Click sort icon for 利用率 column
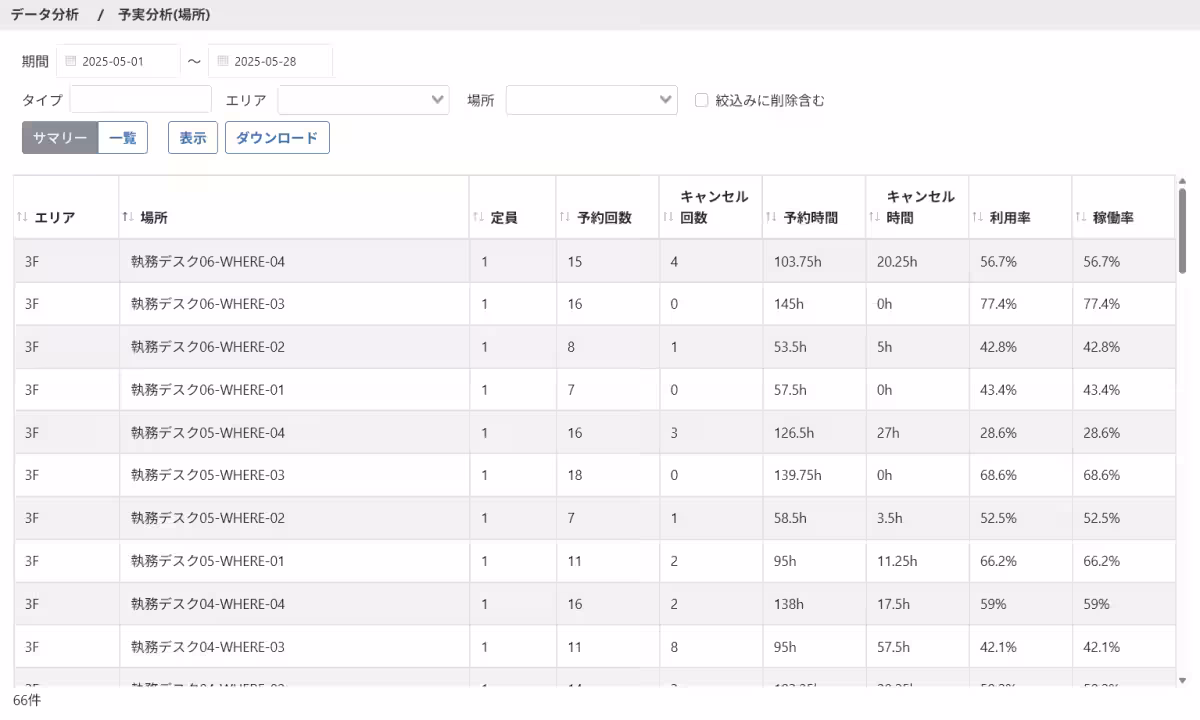 977,218
